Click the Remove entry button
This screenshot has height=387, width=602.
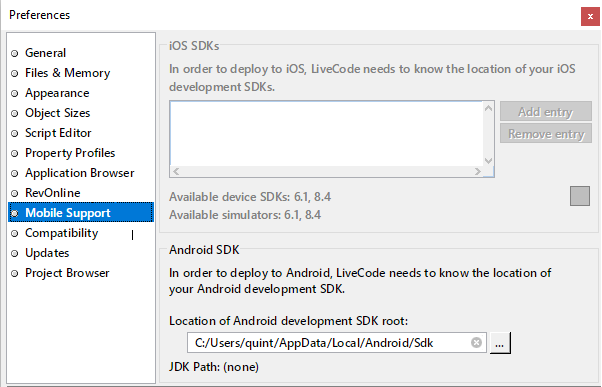[546, 134]
